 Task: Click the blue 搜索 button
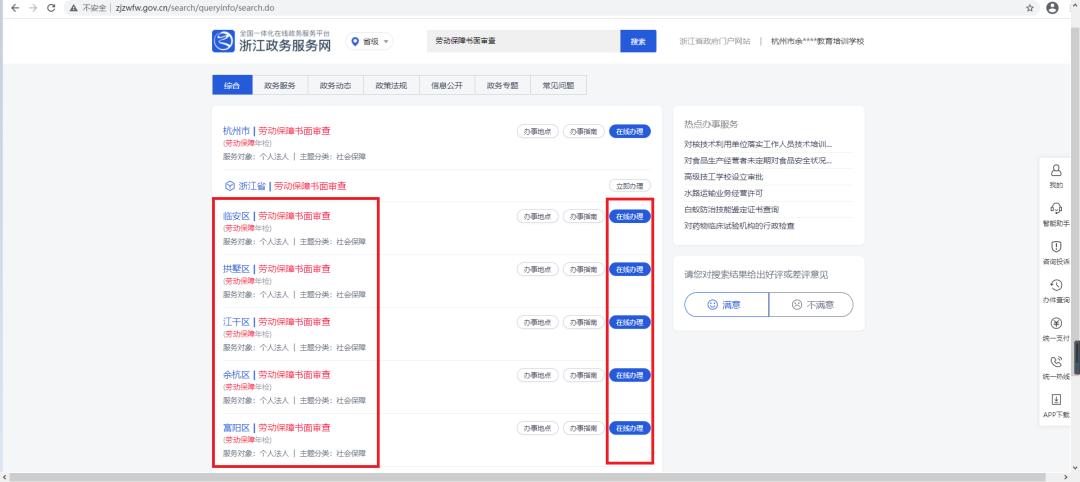(638, 41)
